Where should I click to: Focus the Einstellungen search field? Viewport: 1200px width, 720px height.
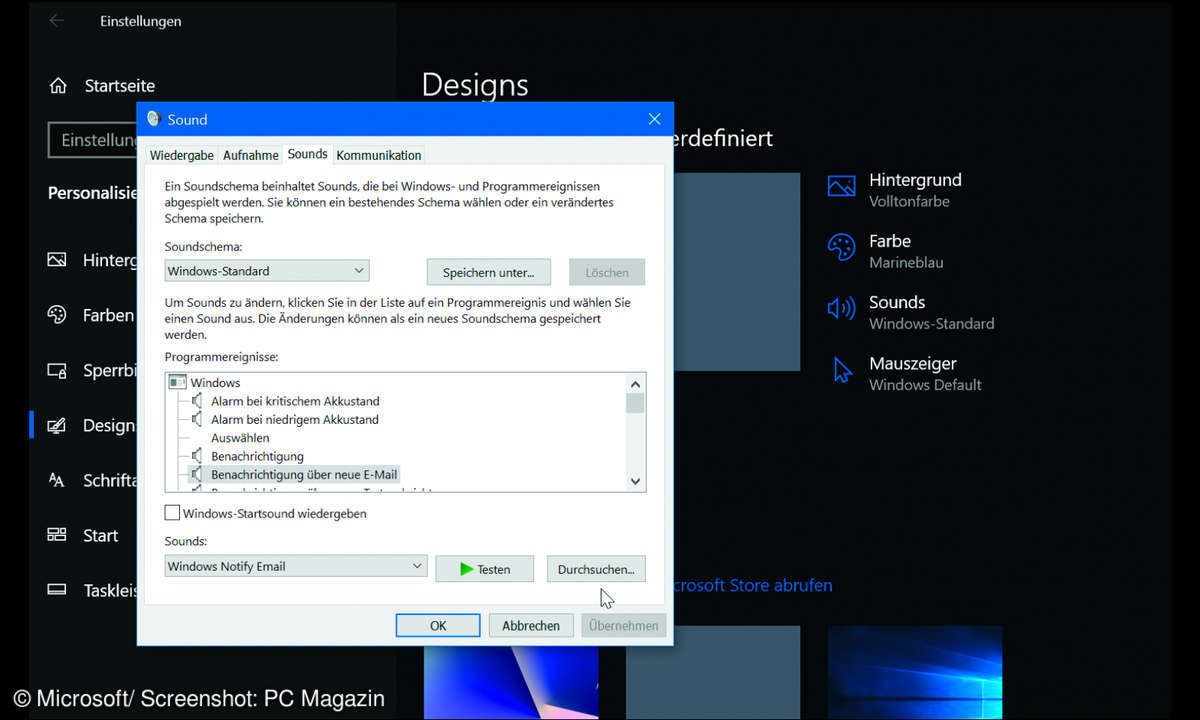(x=93, y=140)
